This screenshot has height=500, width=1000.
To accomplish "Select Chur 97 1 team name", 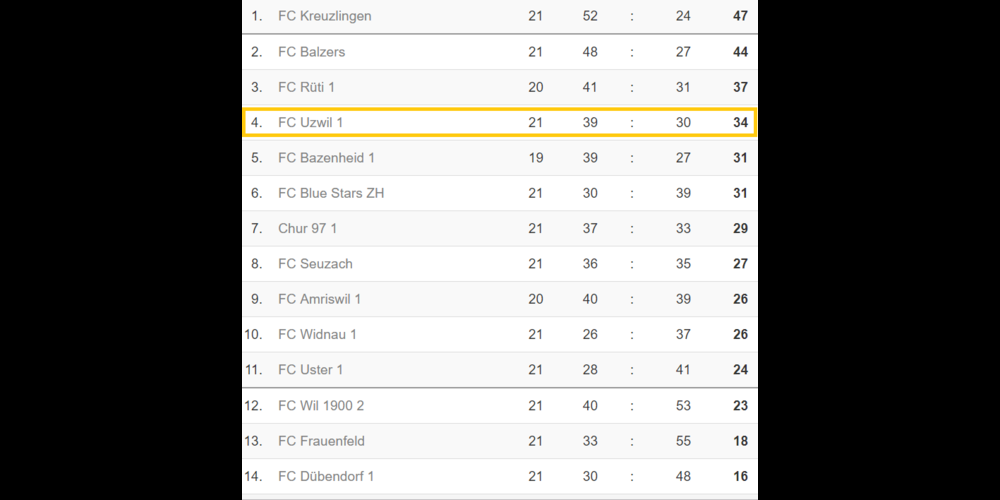I will [307, 229].
